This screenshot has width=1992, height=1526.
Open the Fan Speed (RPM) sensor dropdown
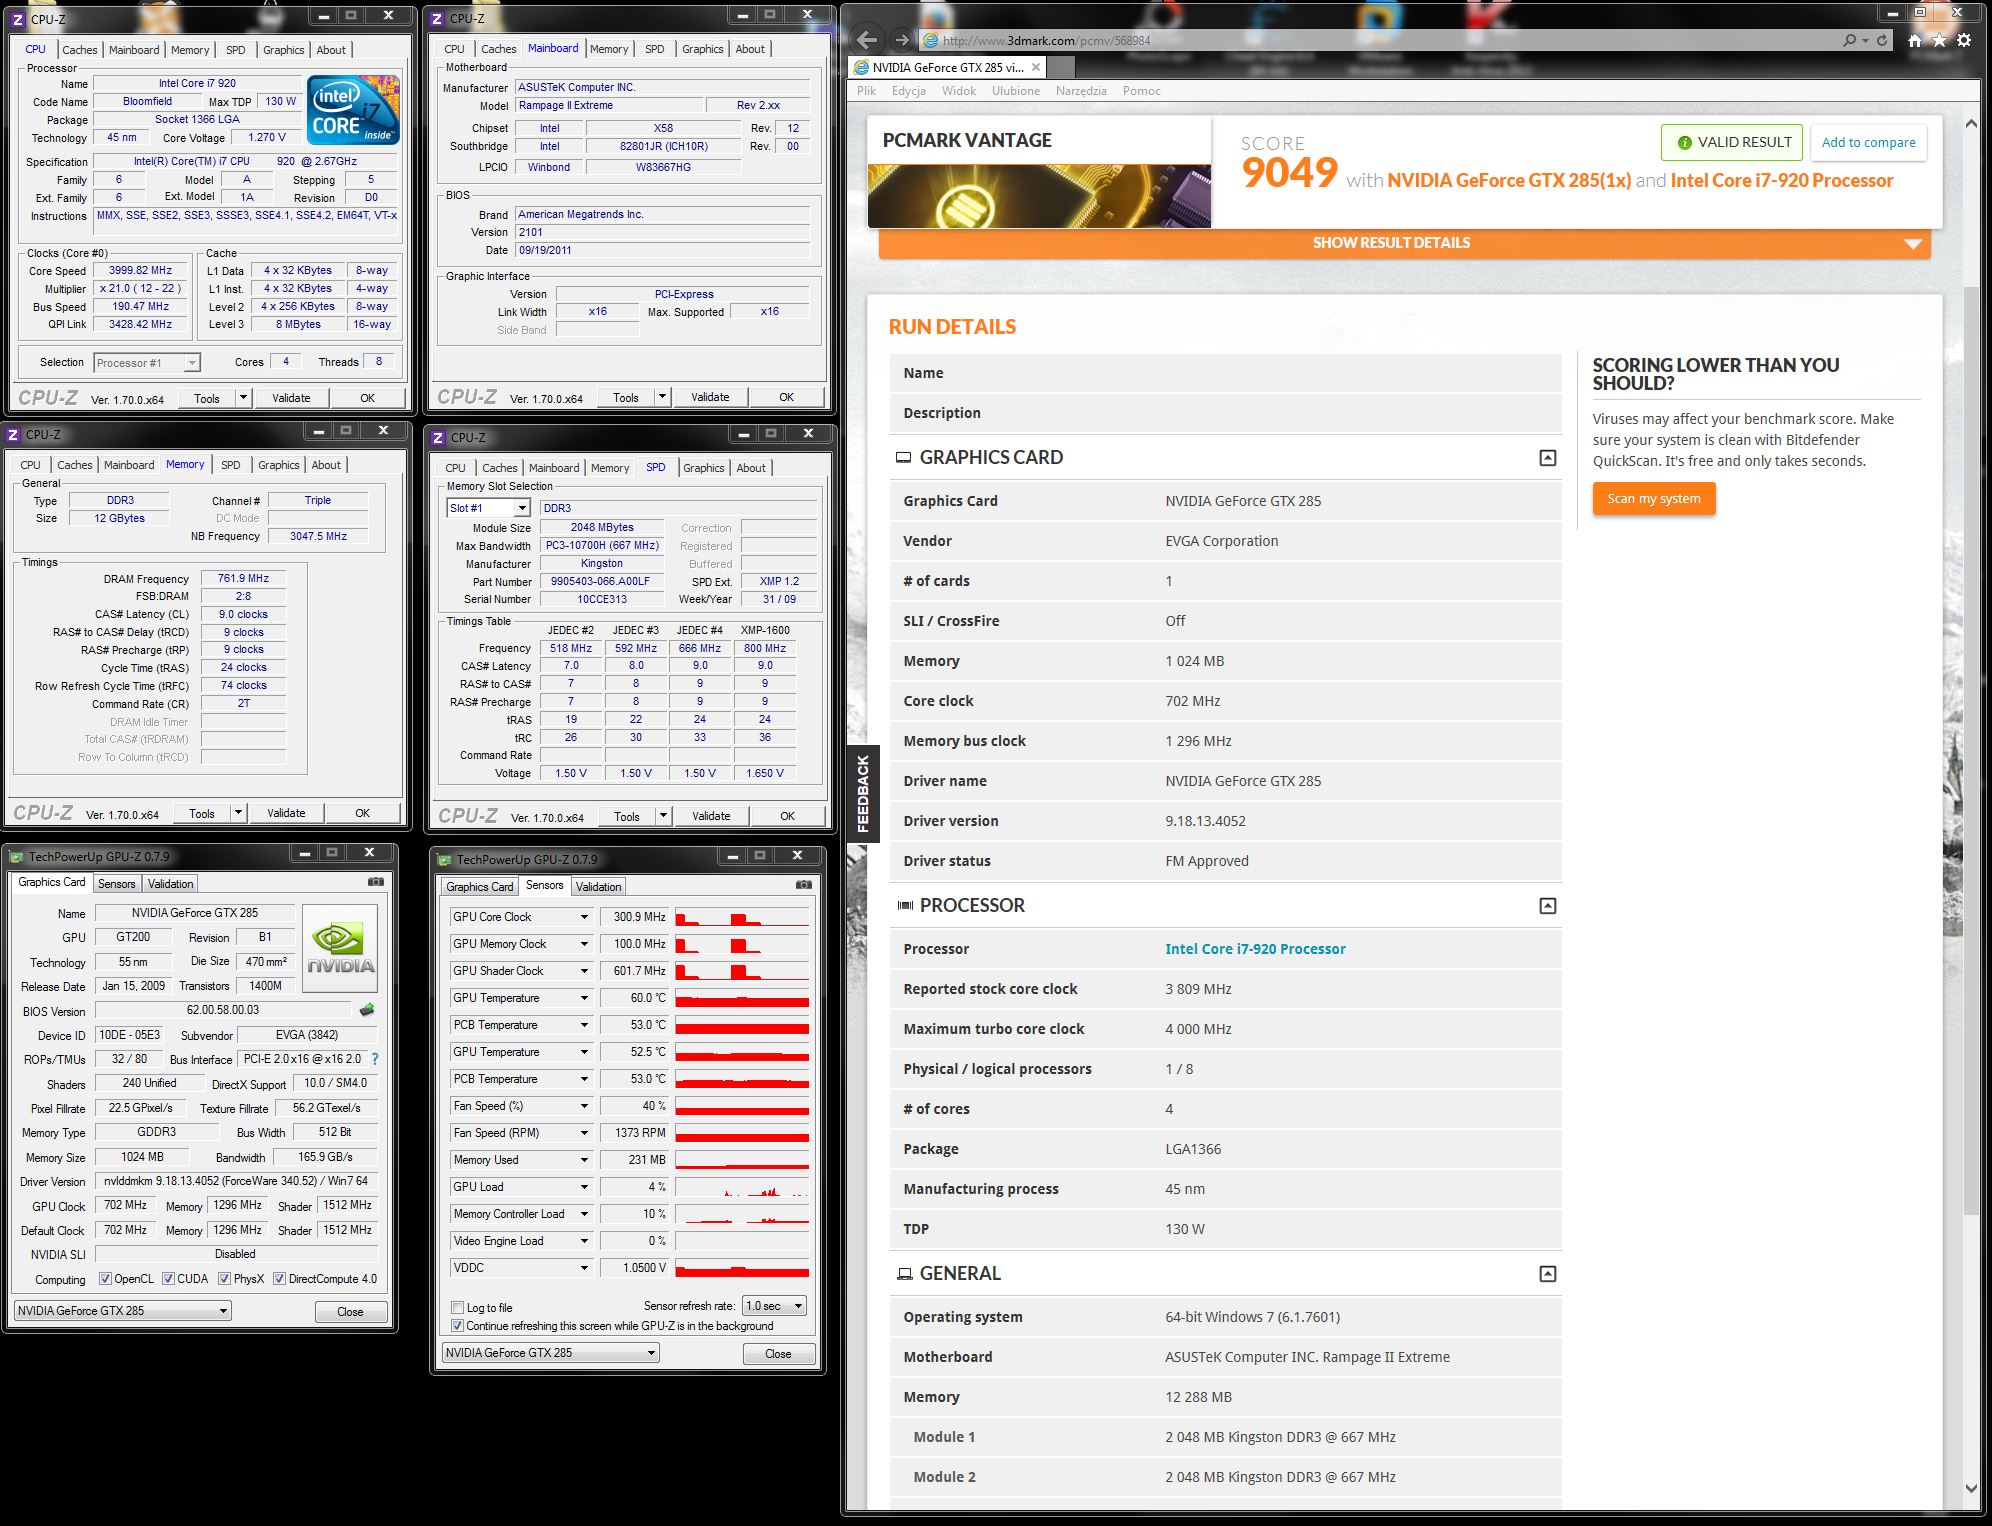click(584, 1133)
